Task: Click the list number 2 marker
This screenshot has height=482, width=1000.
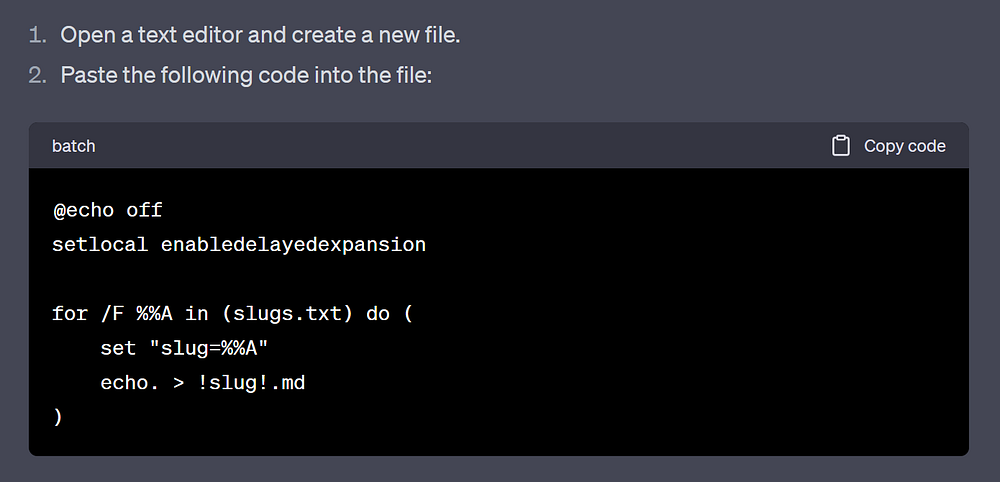Action: 37,75
